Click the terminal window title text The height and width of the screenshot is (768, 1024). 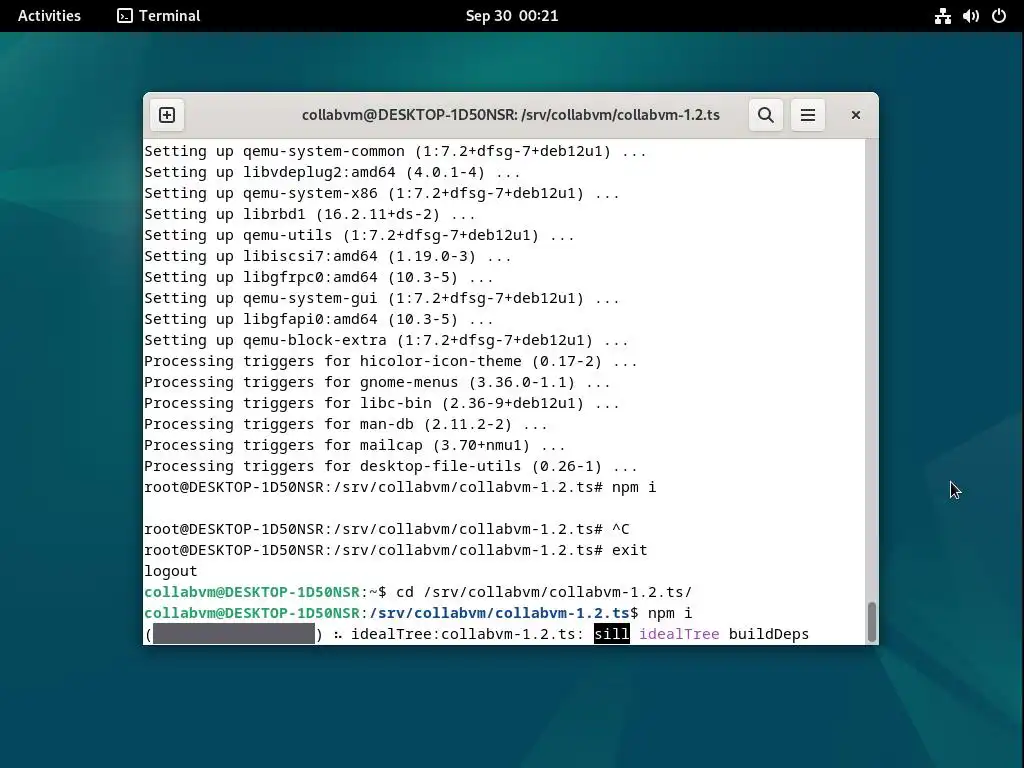(511, 115)
